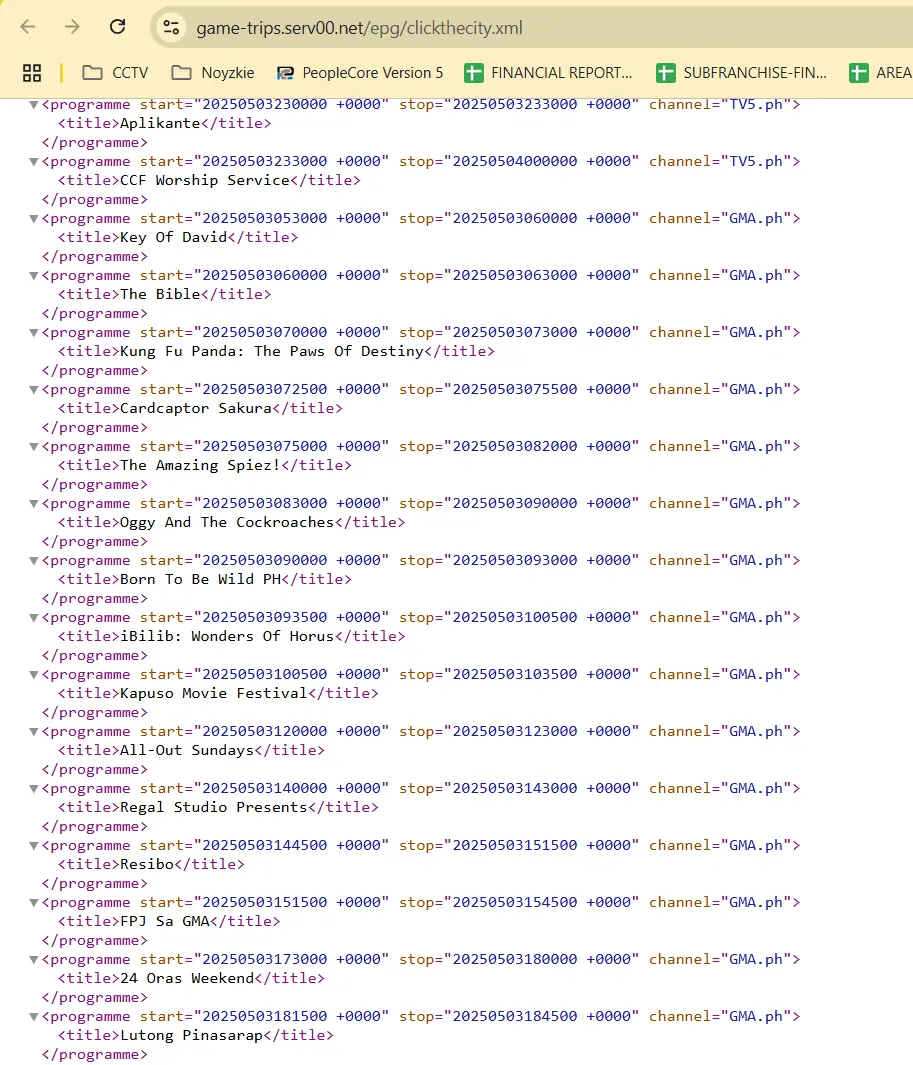Click start value 20250503072500 of Cardcaptor Sakura
This screenshot has height=1065, width=913.
click(265, 391)
